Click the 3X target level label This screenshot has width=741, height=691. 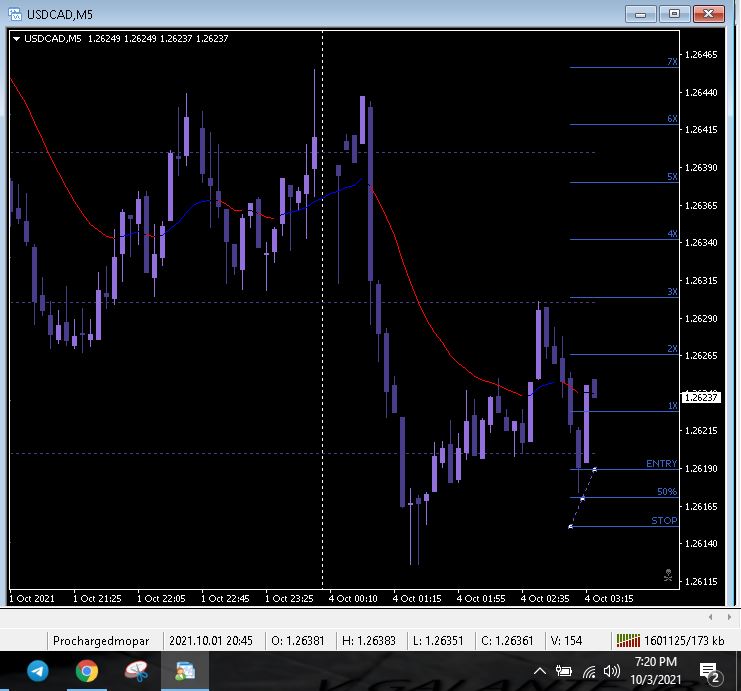tap(672, 291)
